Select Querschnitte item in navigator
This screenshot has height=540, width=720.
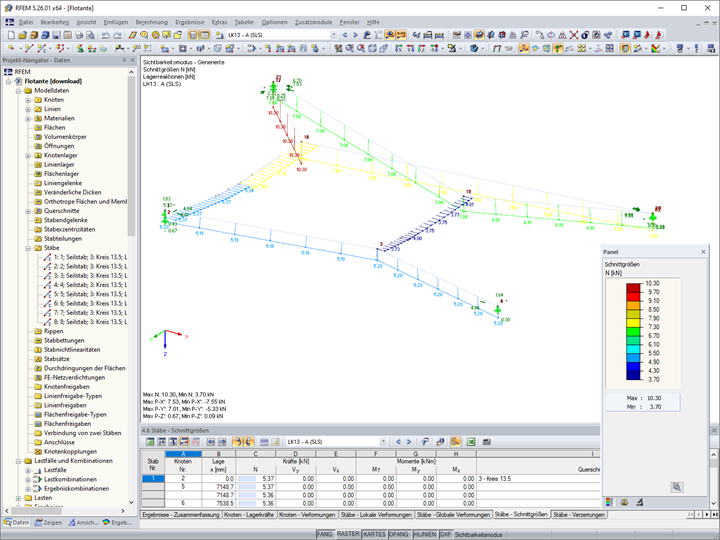tap(62, 211)
